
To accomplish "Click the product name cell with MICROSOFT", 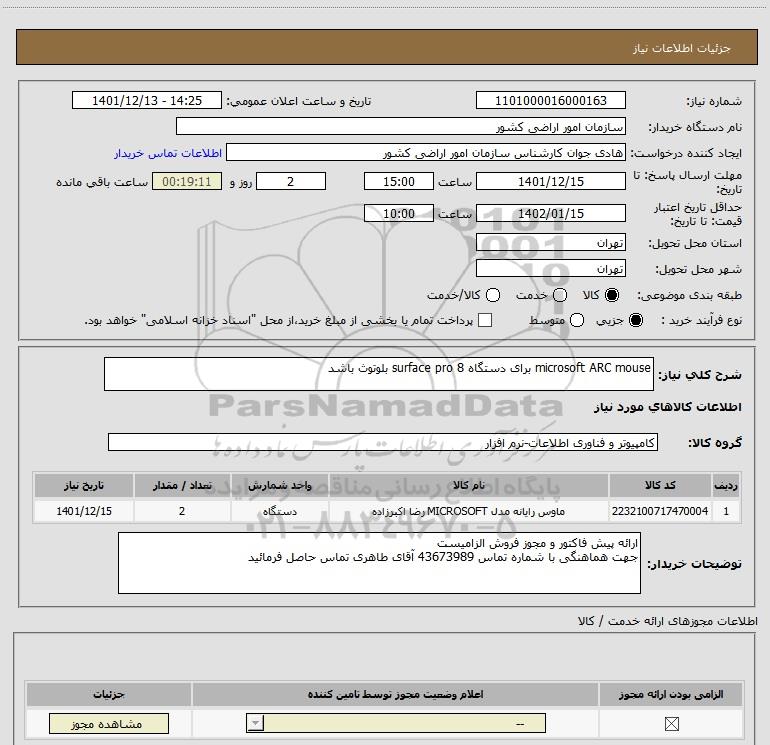I will pos(468,511).
